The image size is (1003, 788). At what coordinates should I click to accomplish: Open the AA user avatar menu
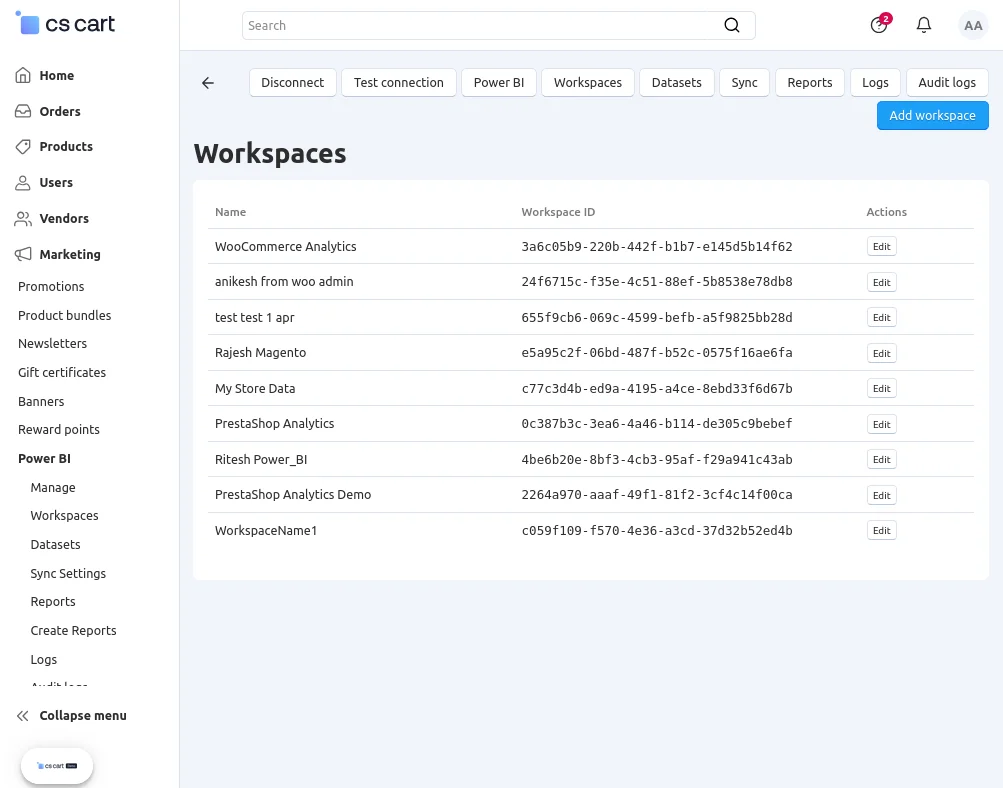pos(973,25)
